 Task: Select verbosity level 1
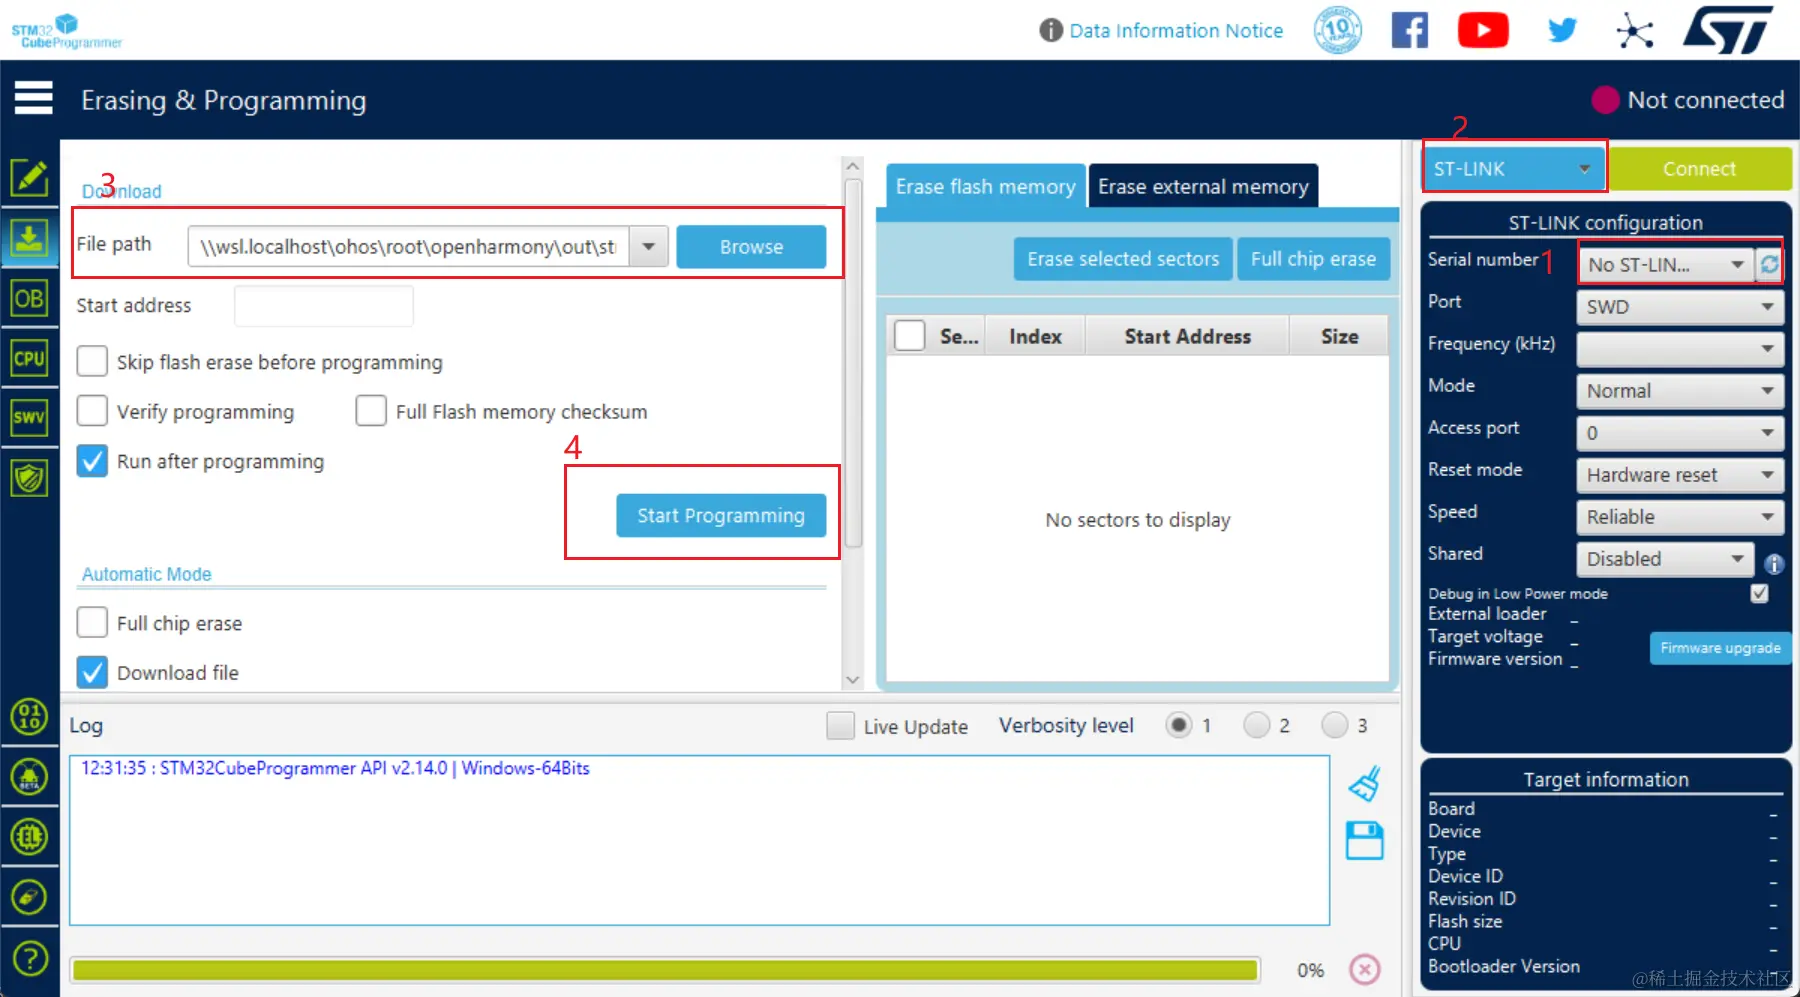(x=1179, y=725)
